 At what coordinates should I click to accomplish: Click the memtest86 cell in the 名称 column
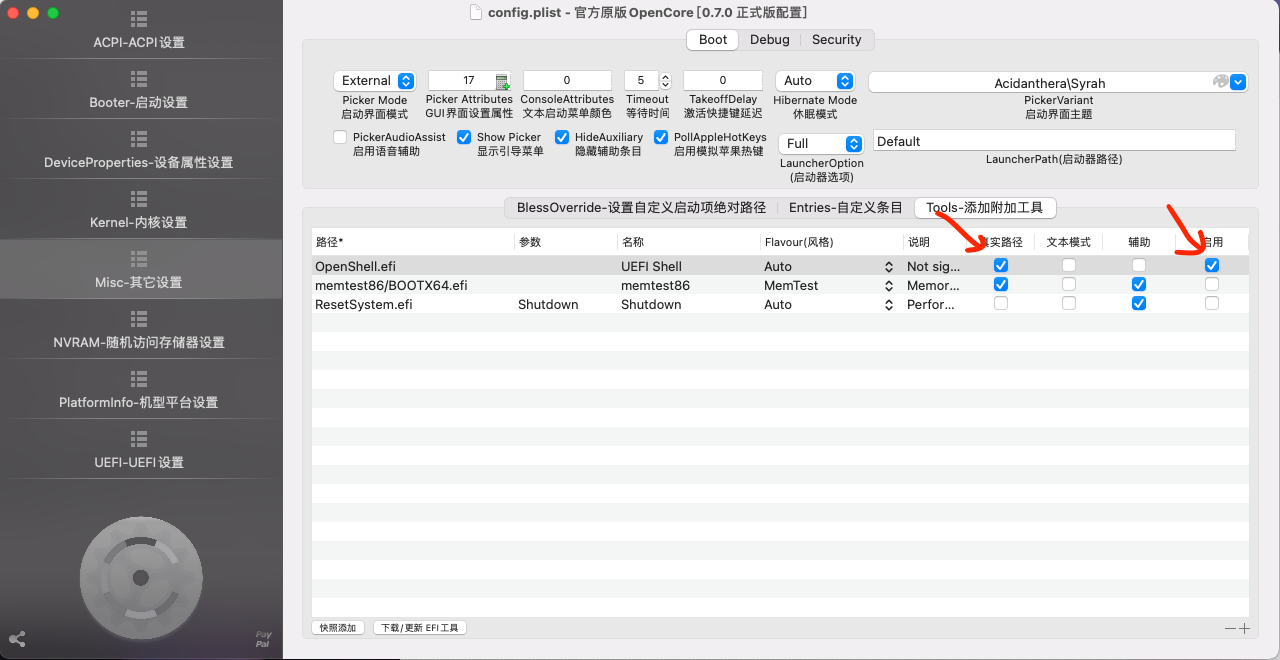click(x=689, y=286)
